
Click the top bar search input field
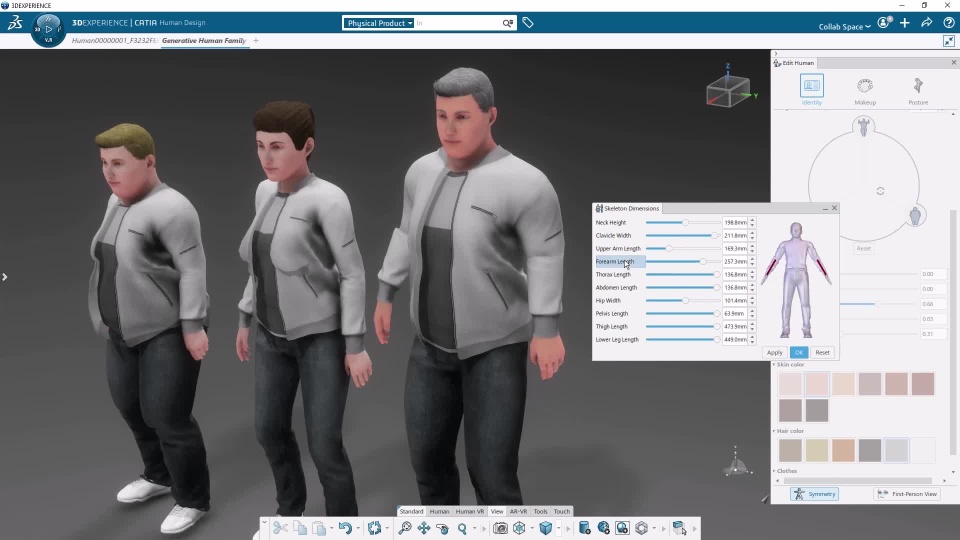coord(457,23)
